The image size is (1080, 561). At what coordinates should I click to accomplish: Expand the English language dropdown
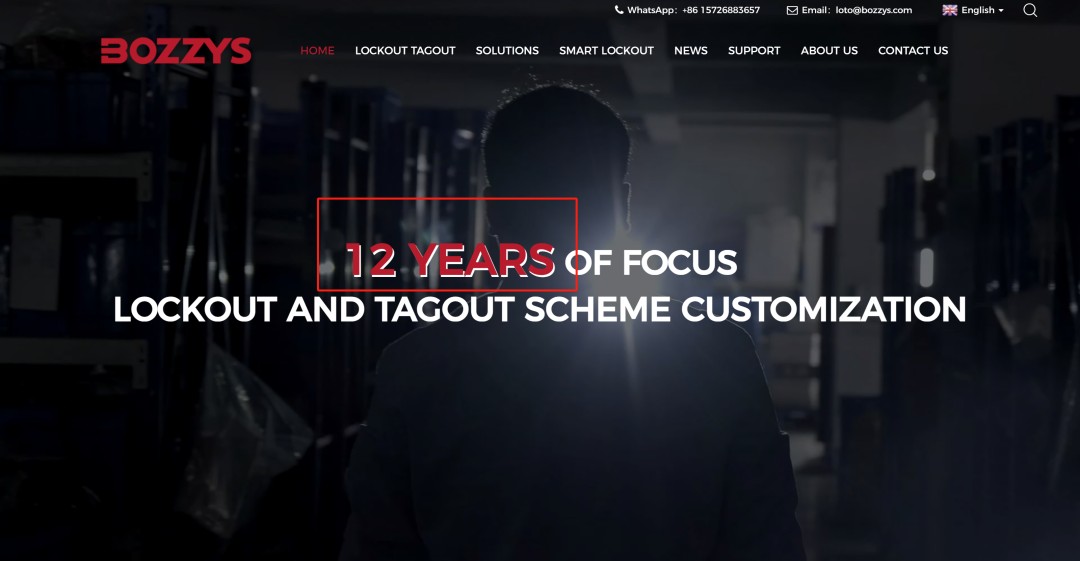pyautogui.click(x=973, y=10)
